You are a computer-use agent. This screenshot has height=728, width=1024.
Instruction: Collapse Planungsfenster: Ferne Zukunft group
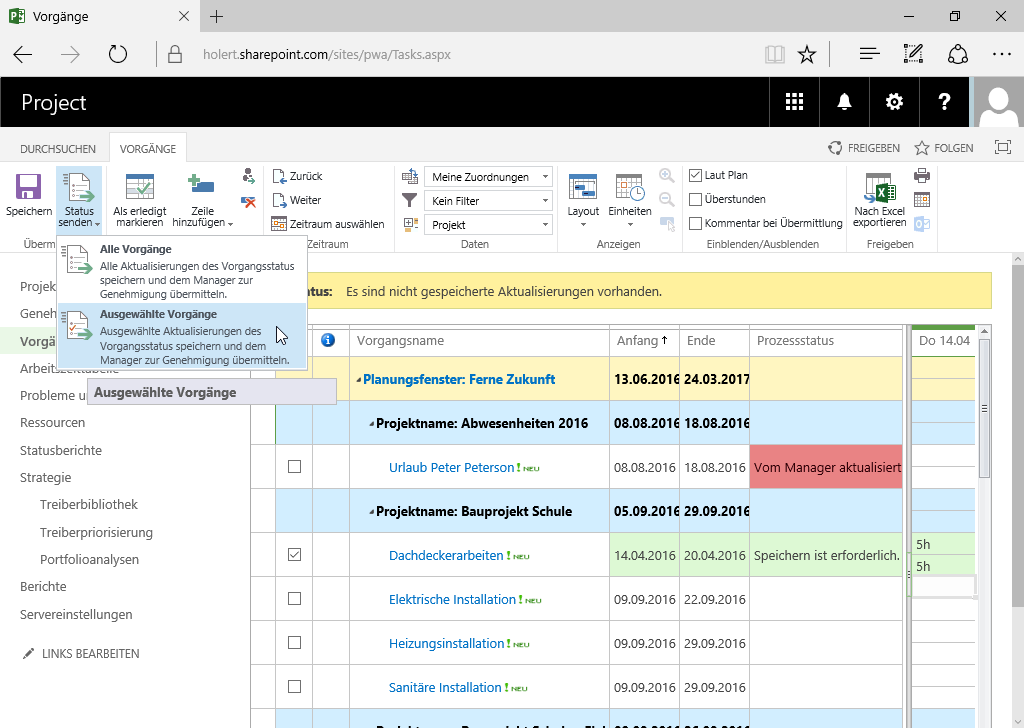click(x=359, y=380)
